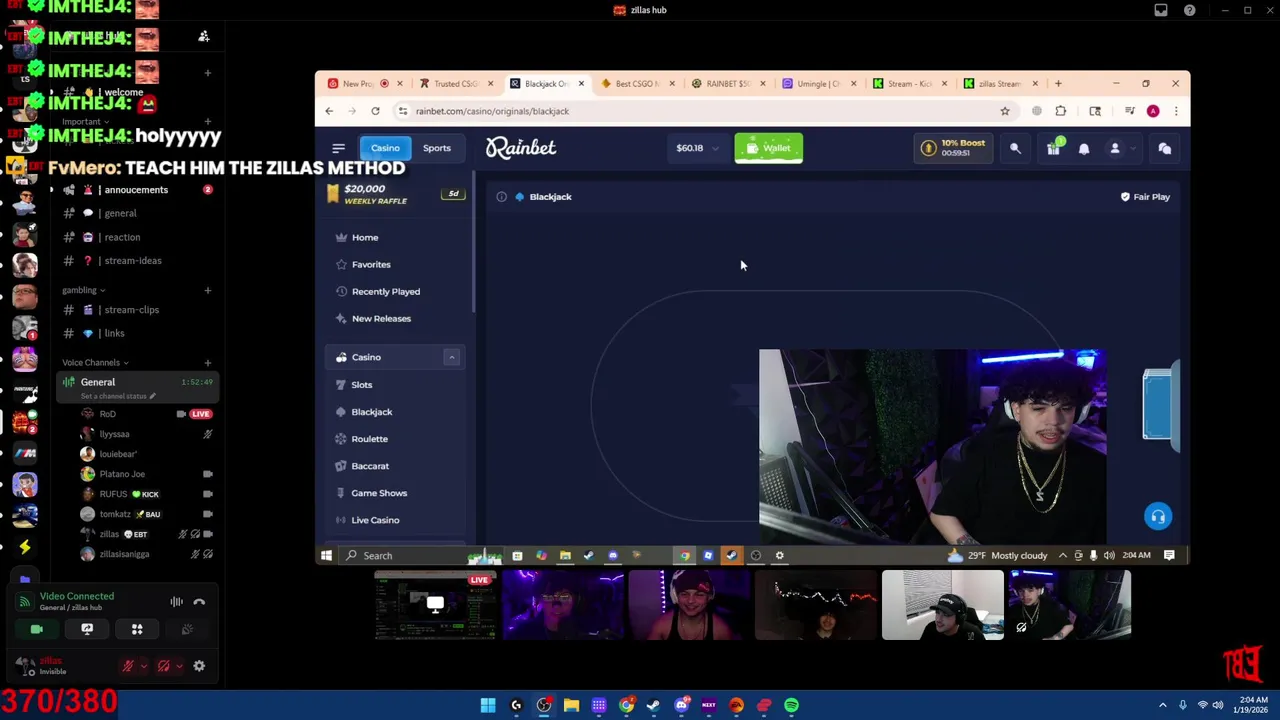Screen dimensions: 1280x720
Task: Expand Discord microphone options arrow
Action: point(144,666)
